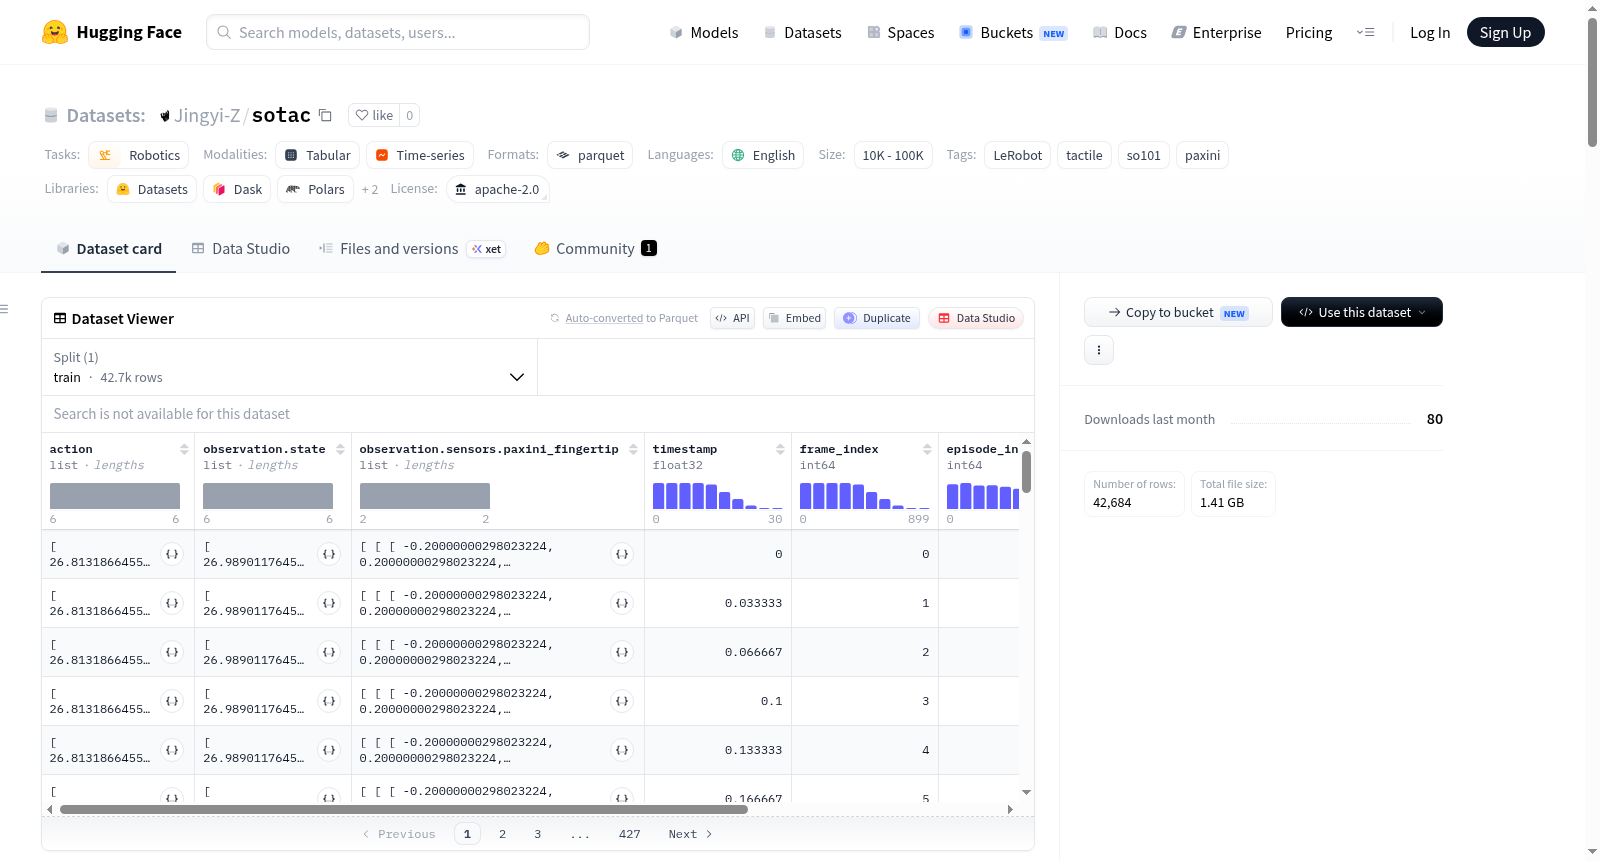Copy dataset name with the copy icon
The height and width of the screenshot is (861, 1600).
tap(325, 115)
